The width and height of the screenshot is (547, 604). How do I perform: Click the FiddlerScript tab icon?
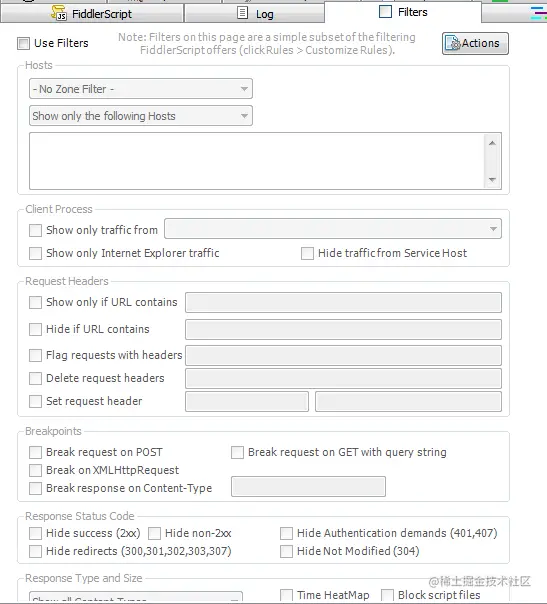click(x=59, y=13)
